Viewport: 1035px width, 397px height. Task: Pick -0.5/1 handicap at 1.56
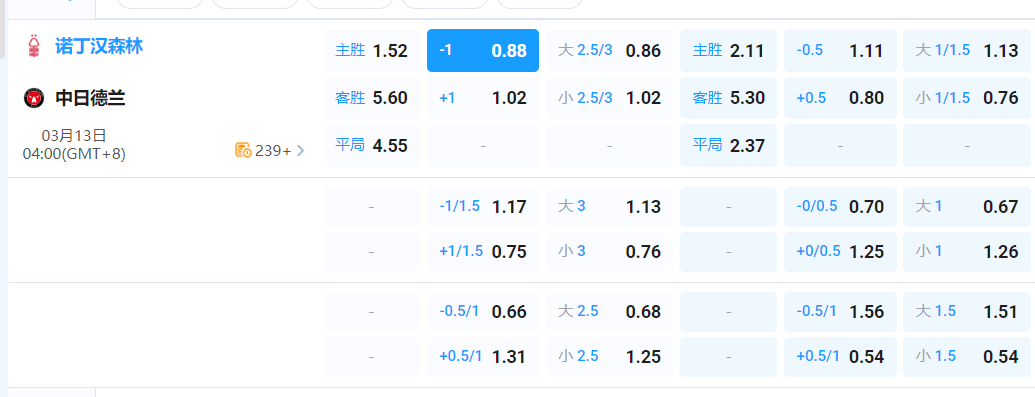click(x=840, y=312)
